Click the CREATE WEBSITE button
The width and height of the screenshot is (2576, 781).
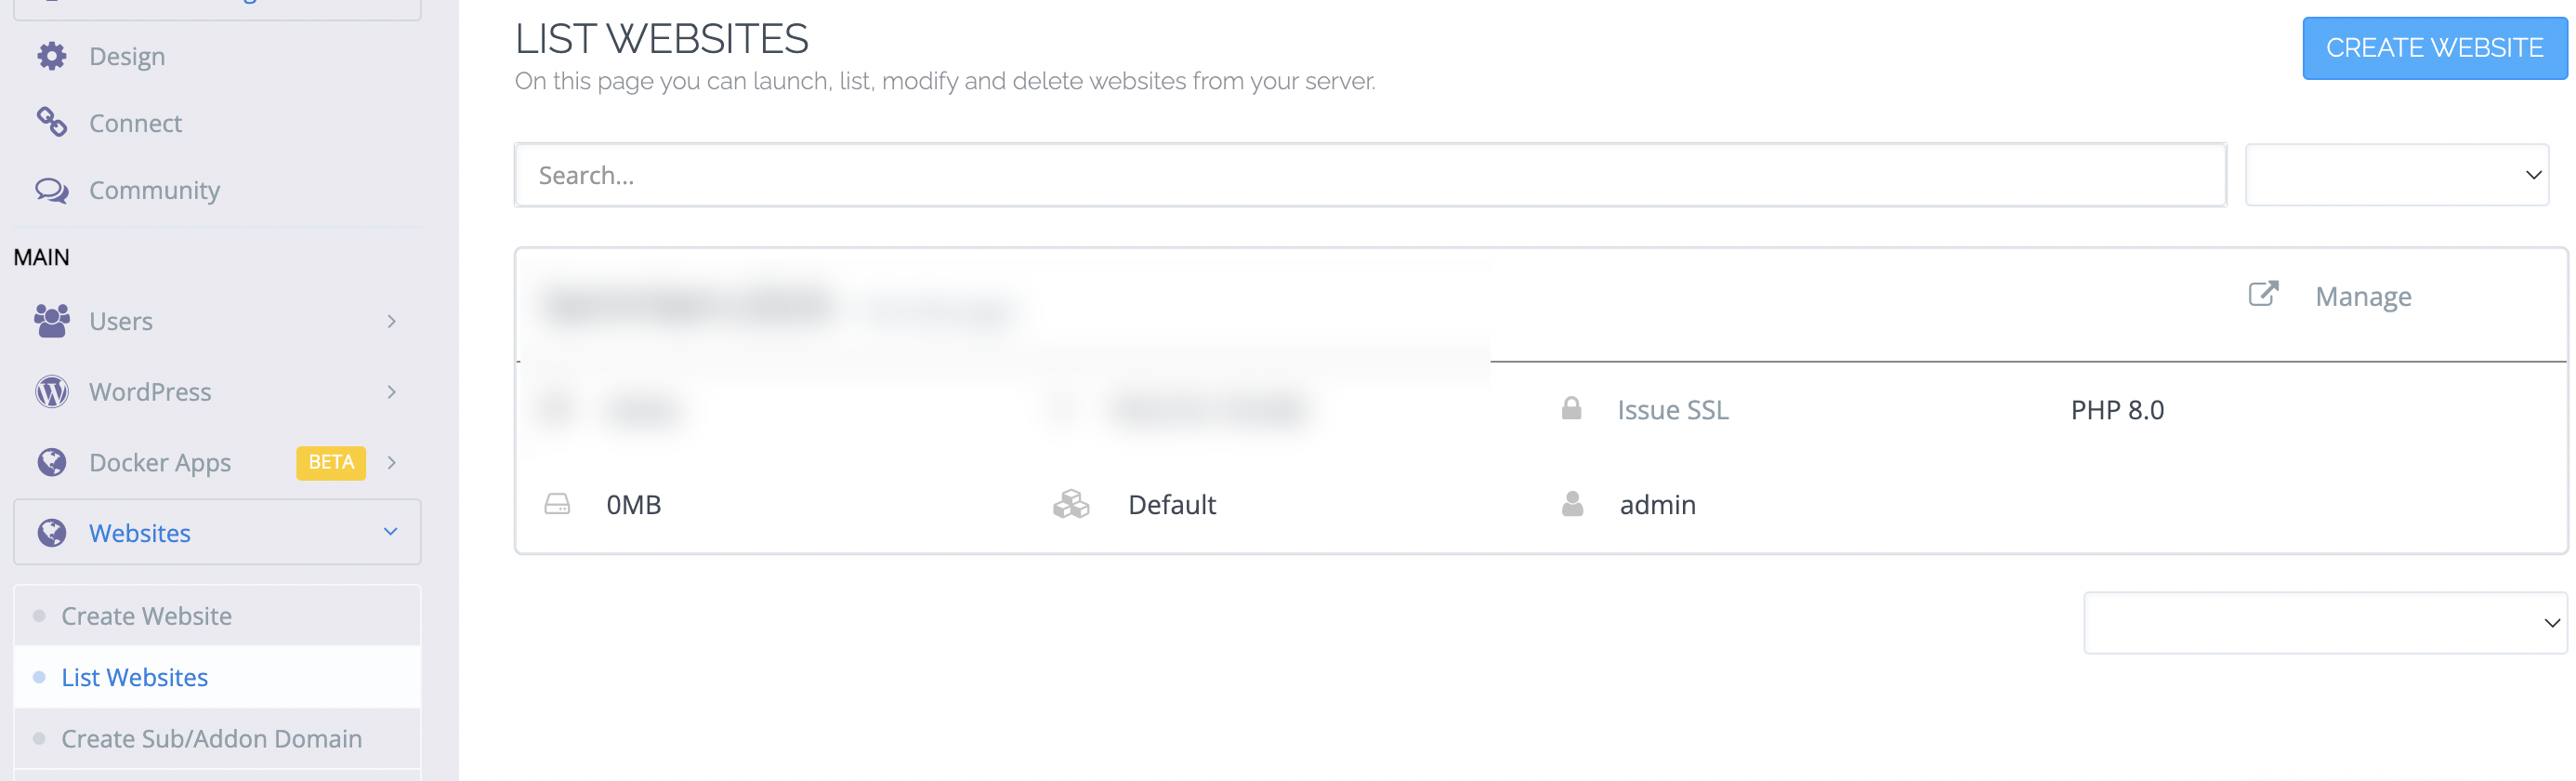2434,48
